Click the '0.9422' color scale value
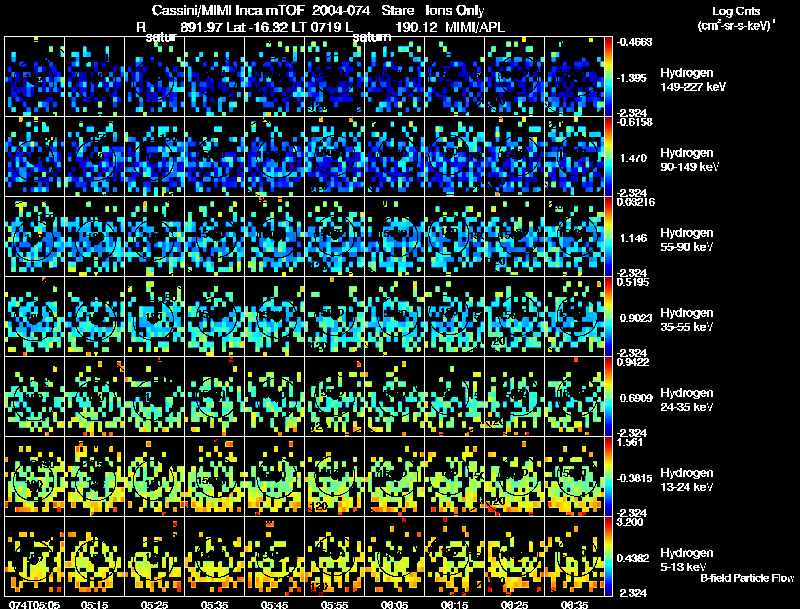Image resolution: width=800 pixels, height=609 pixels. (x=633, y=362)
